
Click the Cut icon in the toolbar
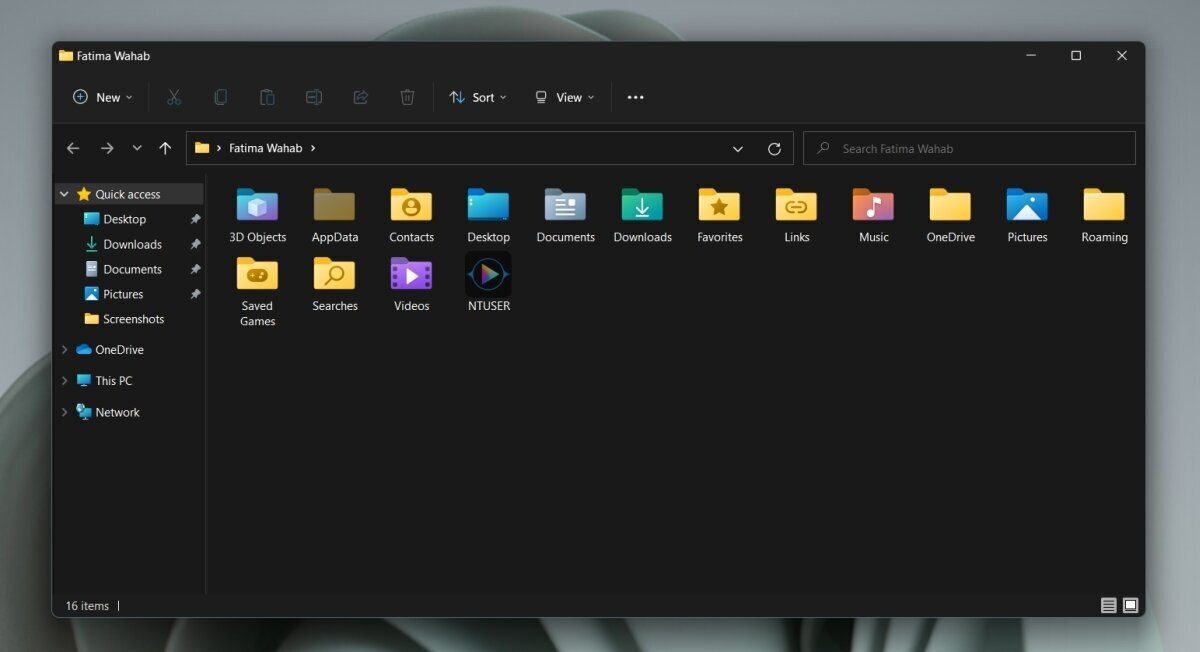pyautogui.click(x=174, y=97)
